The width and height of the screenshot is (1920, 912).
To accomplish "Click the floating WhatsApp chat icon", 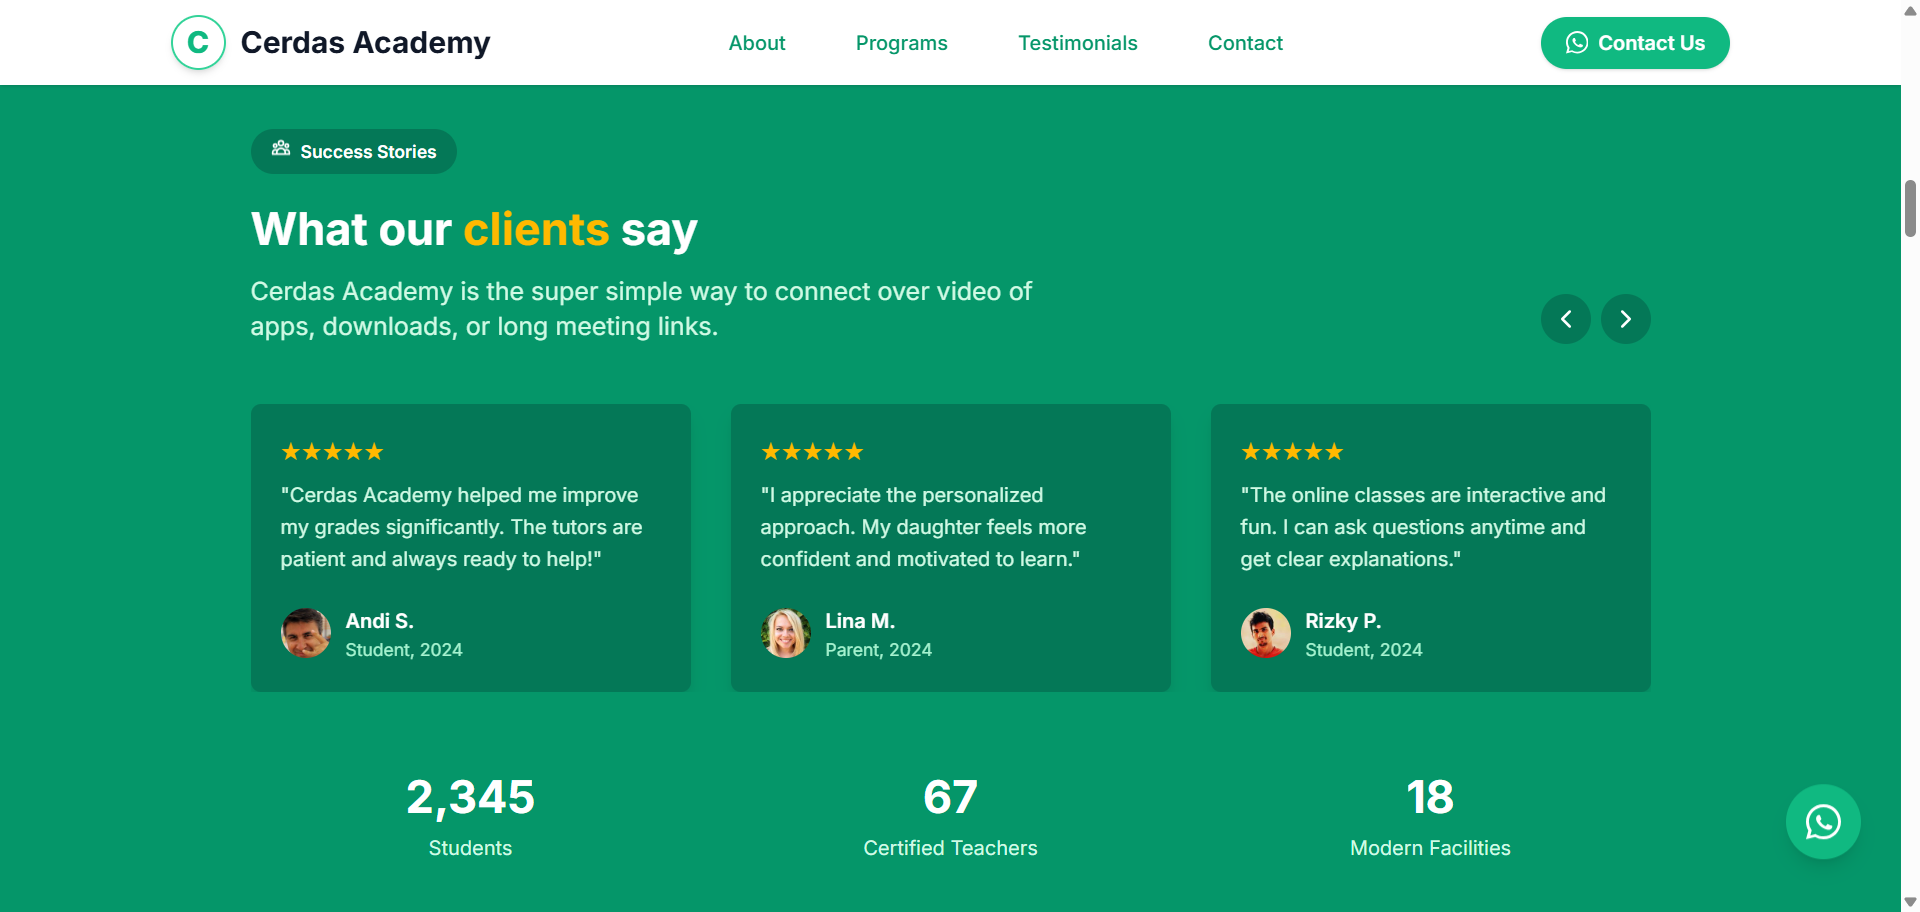I will pyautogui.click(x=1822, y=822).
